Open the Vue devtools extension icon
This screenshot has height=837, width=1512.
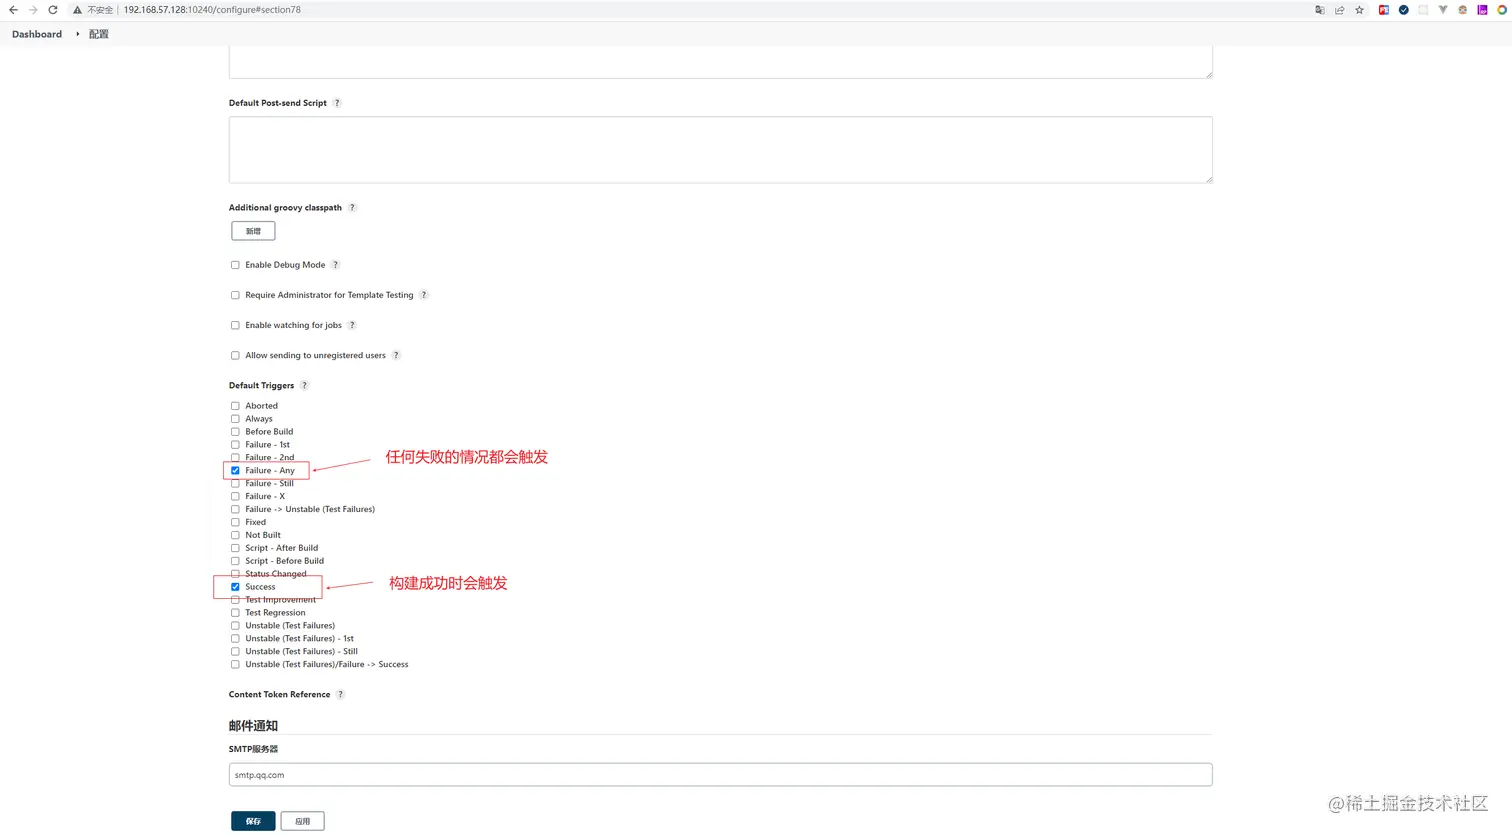[x=1443, y=10]
